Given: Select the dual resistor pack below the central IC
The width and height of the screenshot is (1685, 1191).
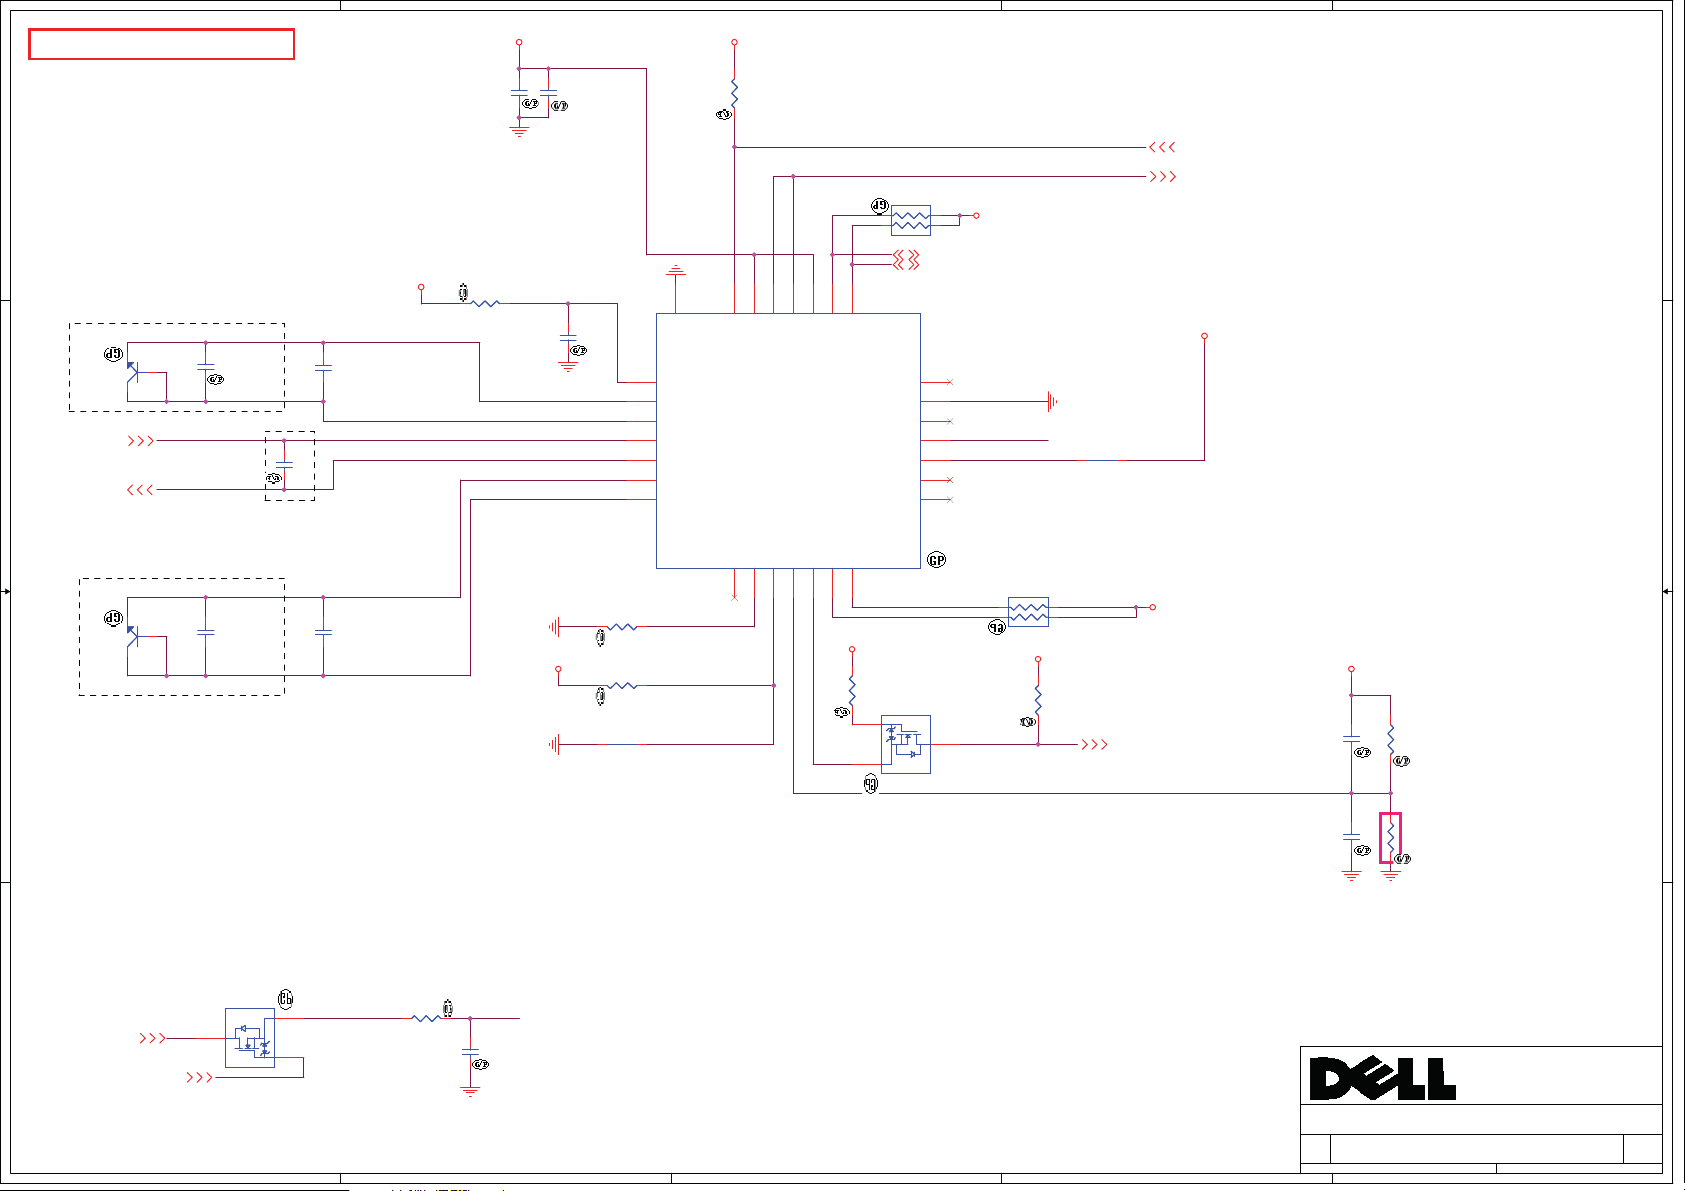Looking at the screenshot, I should [x=1028, y=612].
